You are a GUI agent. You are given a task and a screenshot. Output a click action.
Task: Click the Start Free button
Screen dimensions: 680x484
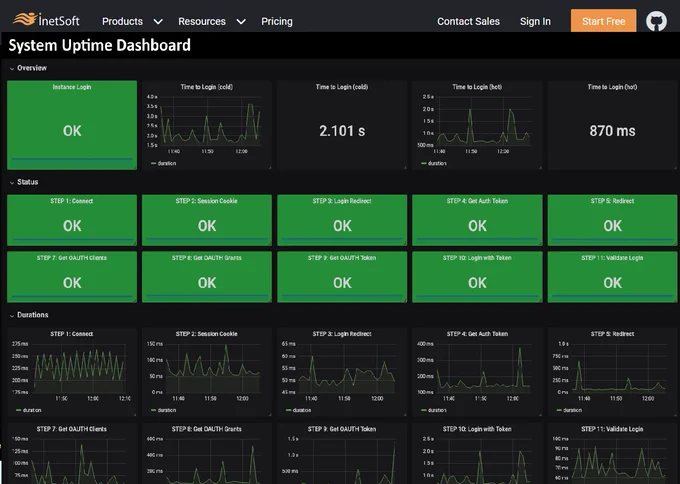click(x=603, y=21)
